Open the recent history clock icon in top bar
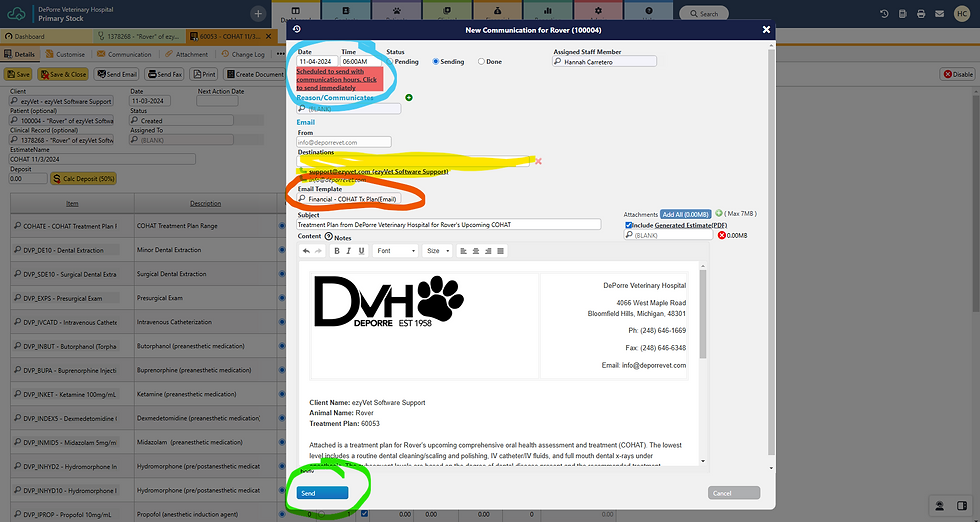Viewport: 980px width, 522px height. pos(884,14)
